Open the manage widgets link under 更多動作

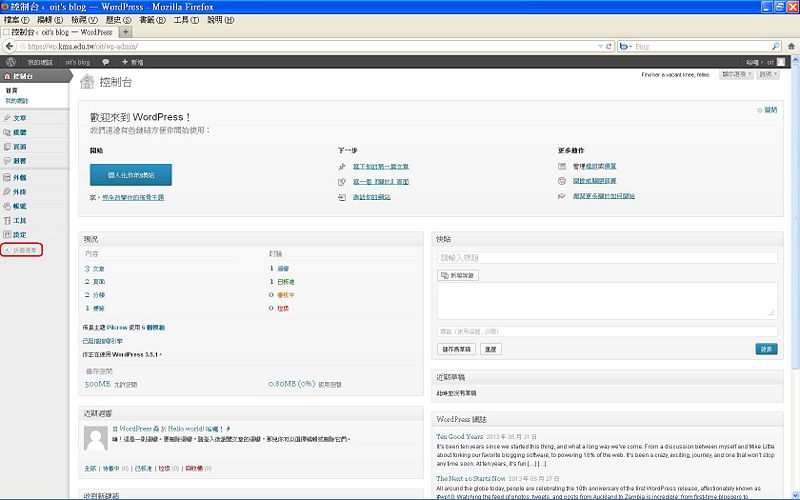pyautogui.click(x=601, y=166)
